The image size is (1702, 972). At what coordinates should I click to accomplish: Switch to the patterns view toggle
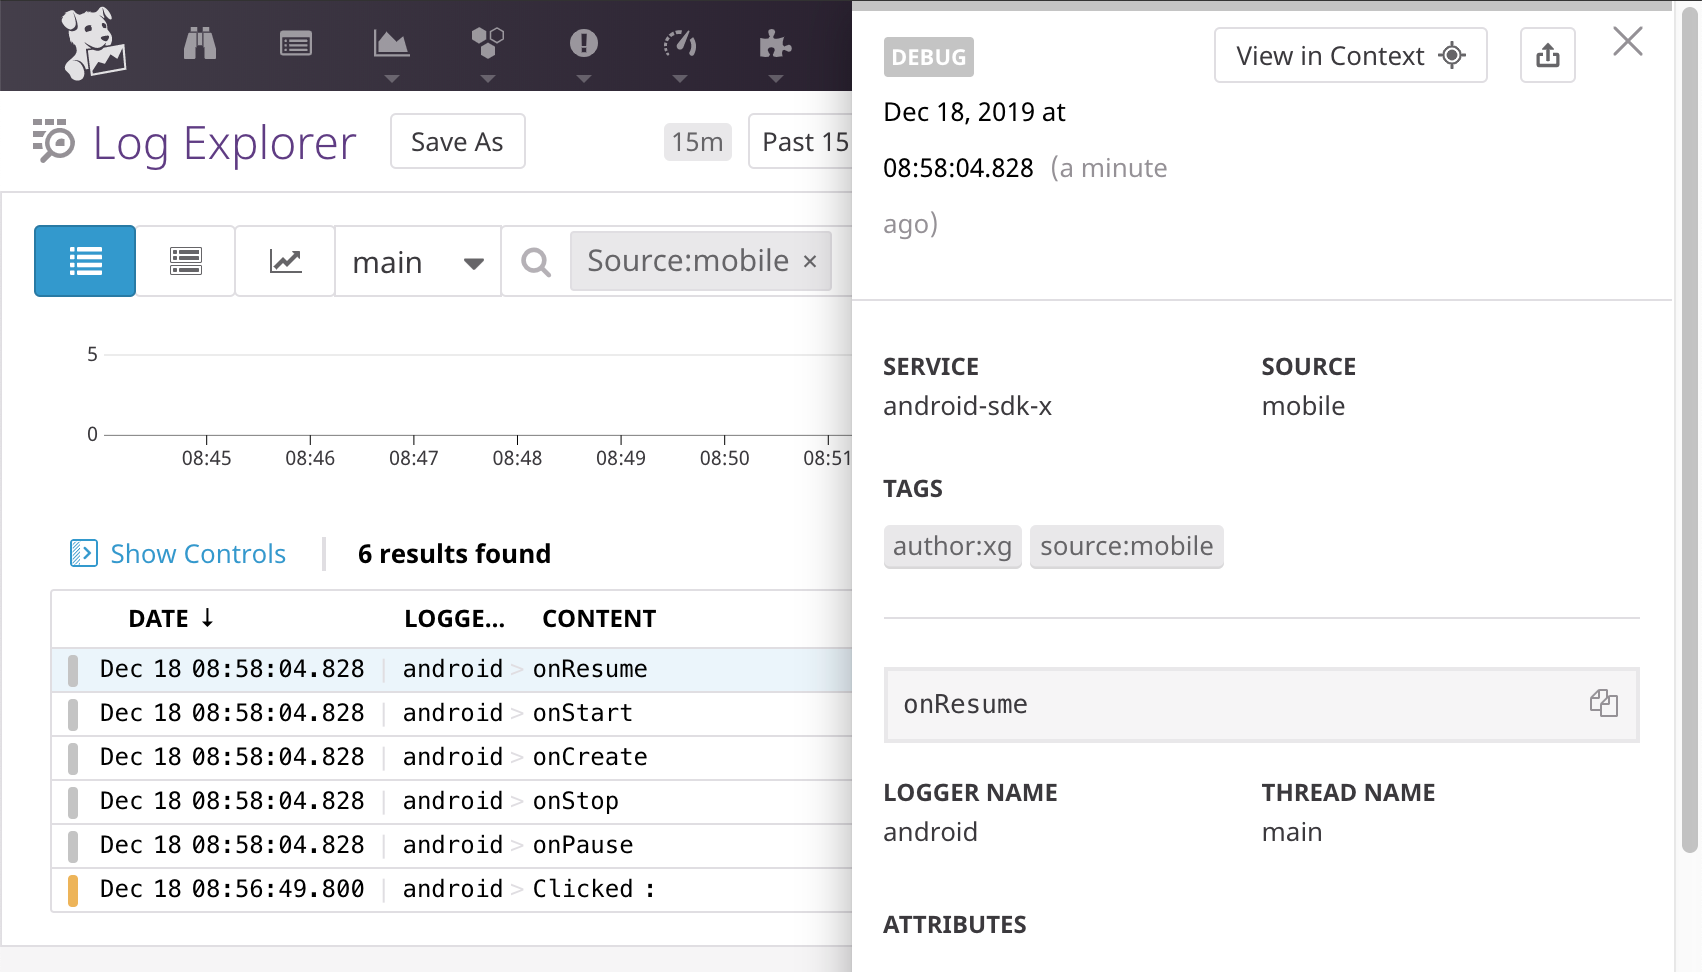[x=186, y=261]
